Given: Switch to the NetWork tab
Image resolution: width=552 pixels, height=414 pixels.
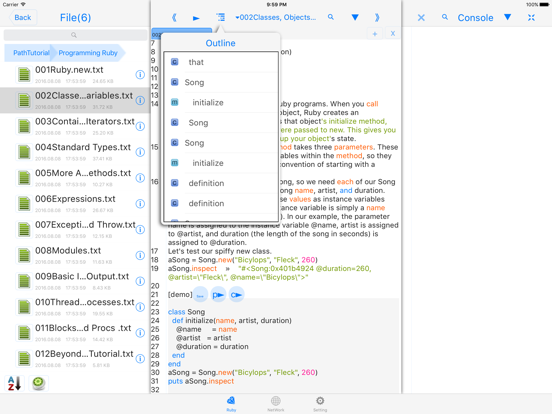Looking at the screenshot, I should [x=276, y=403].
